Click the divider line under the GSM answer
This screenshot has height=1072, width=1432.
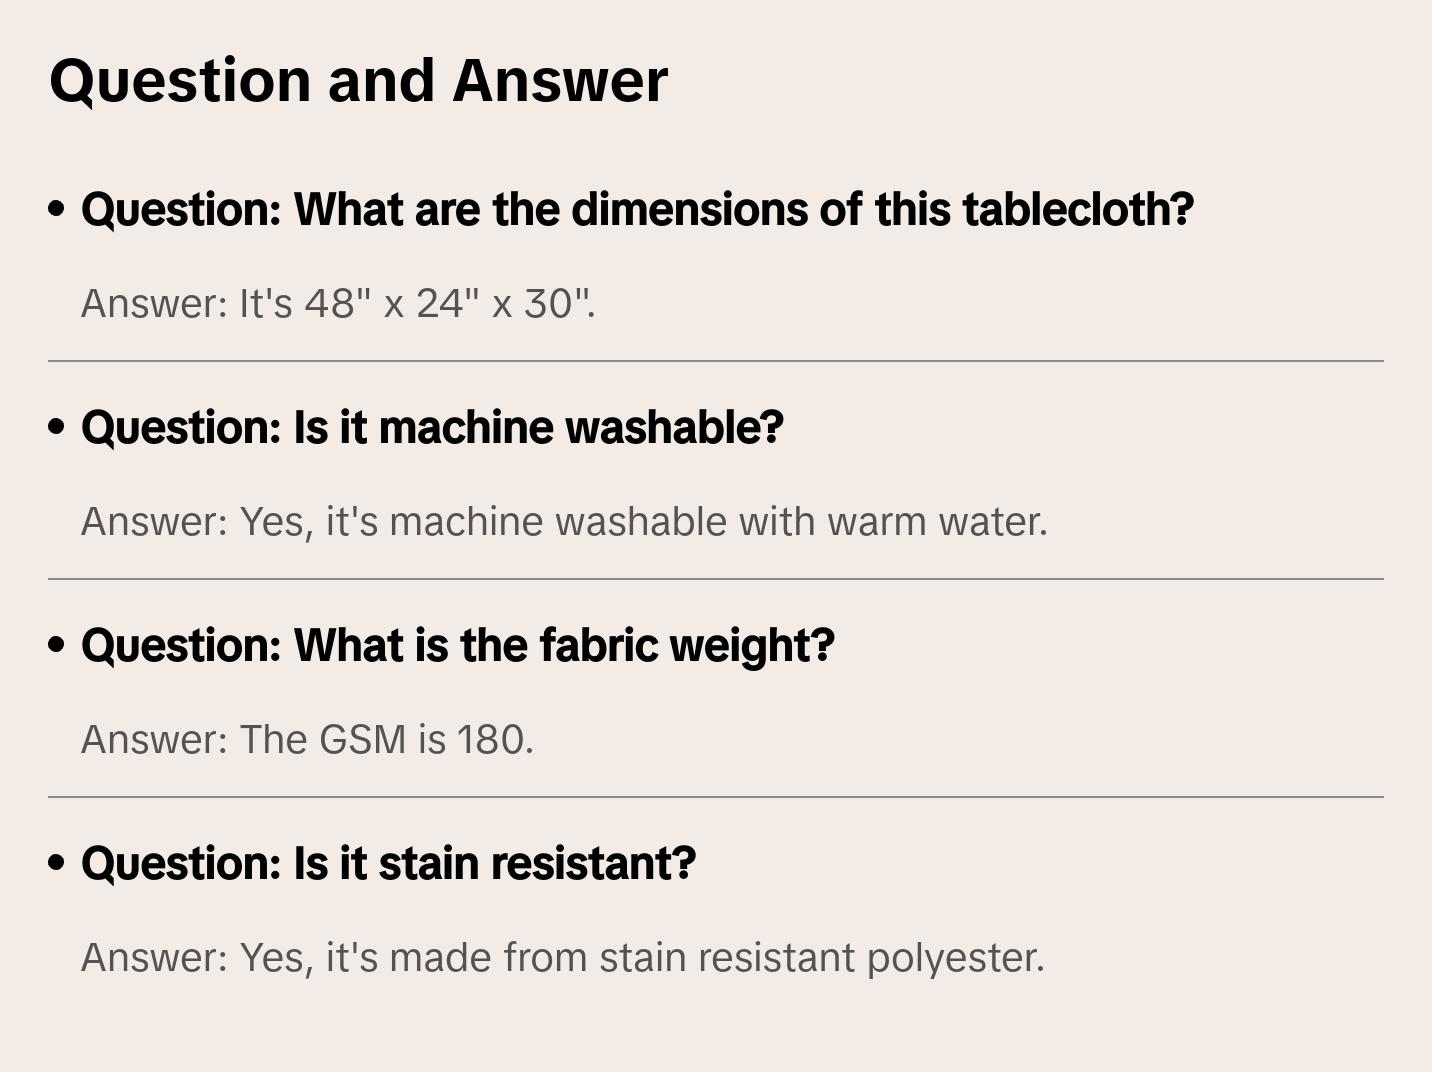pos(716,797)
